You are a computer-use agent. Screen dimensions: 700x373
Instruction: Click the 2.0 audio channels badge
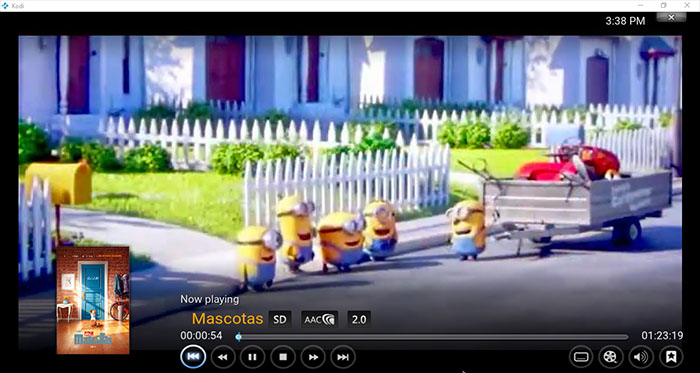point(359,319)
